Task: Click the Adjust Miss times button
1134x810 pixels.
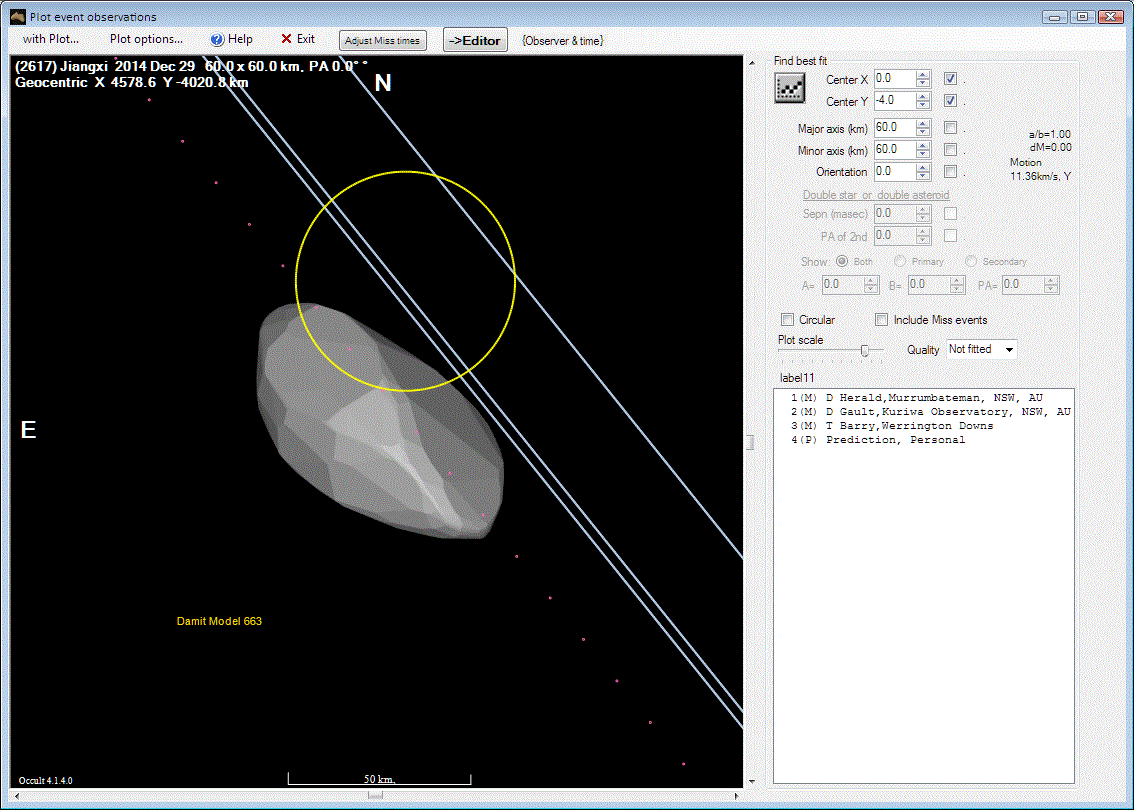Action: pyautogui.click(x=383, y=40)
